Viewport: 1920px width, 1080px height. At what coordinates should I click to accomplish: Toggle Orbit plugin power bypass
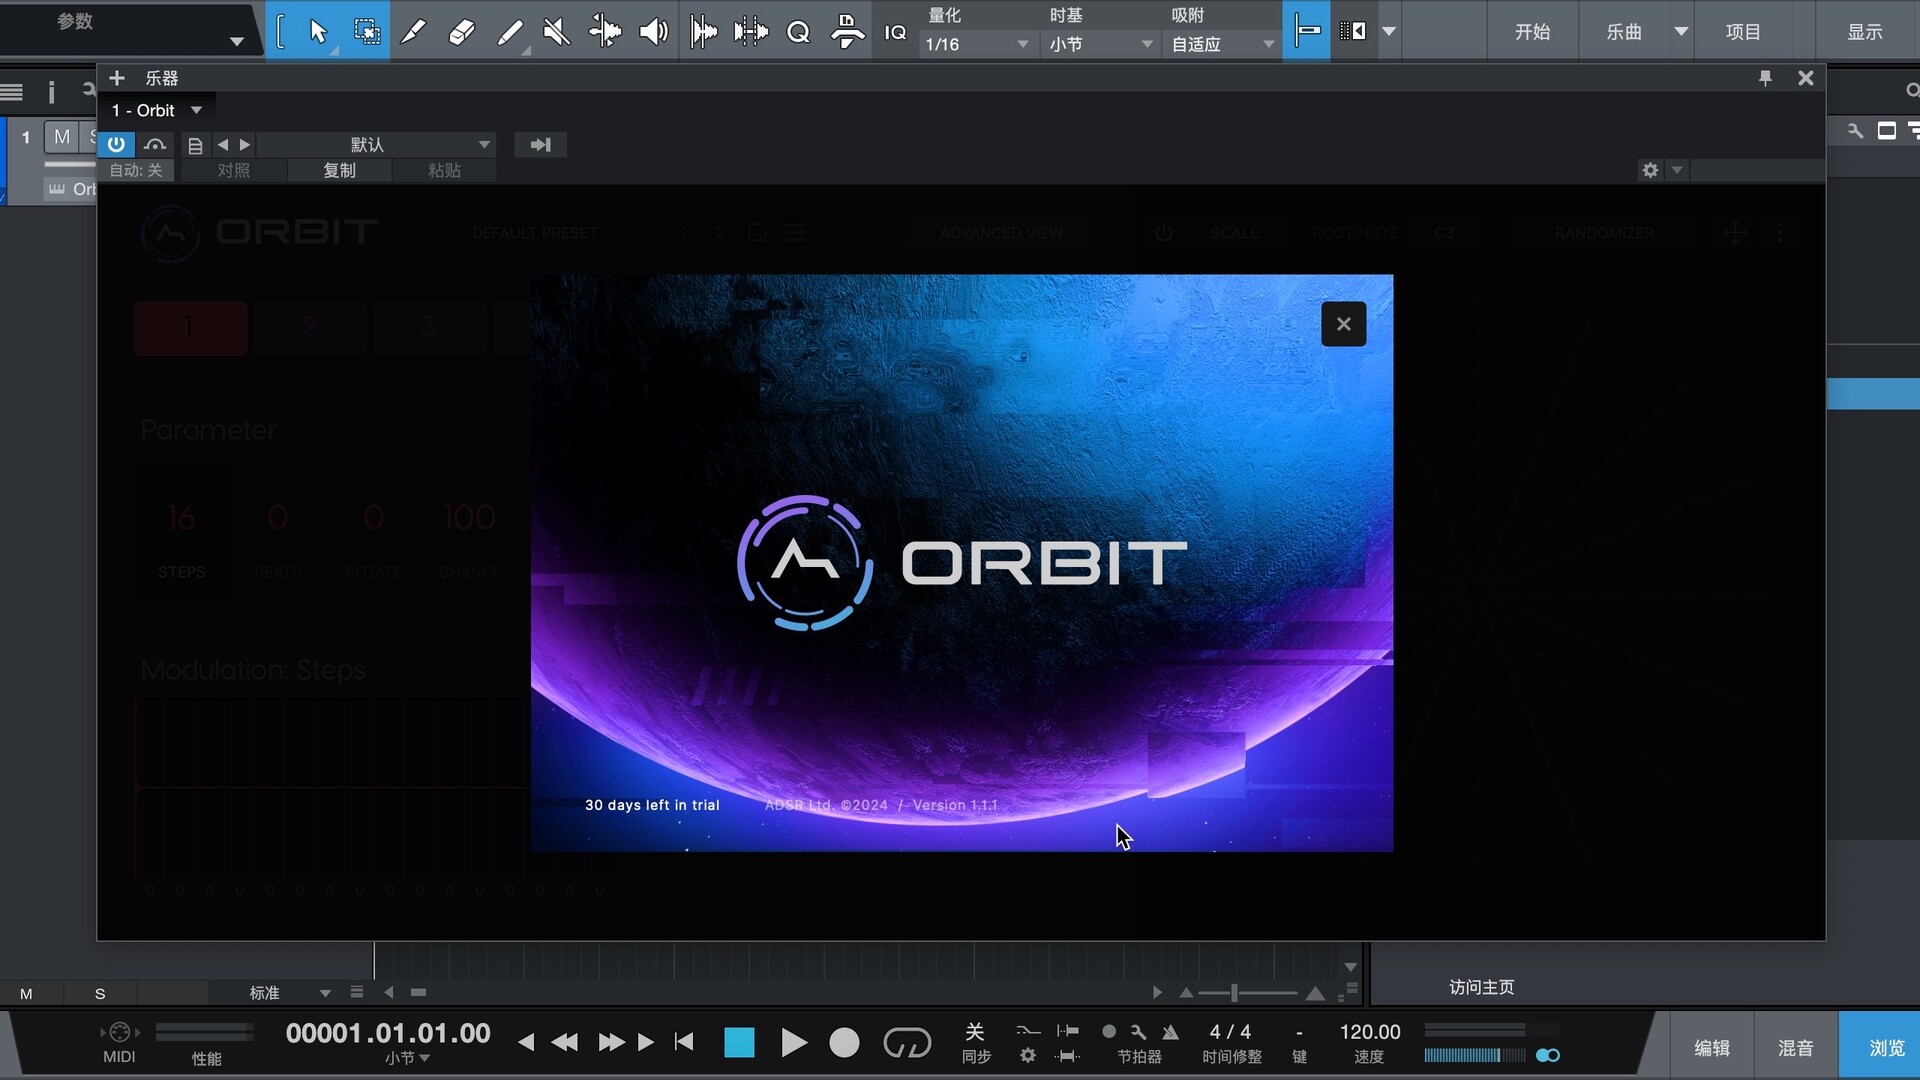[116, 144]
